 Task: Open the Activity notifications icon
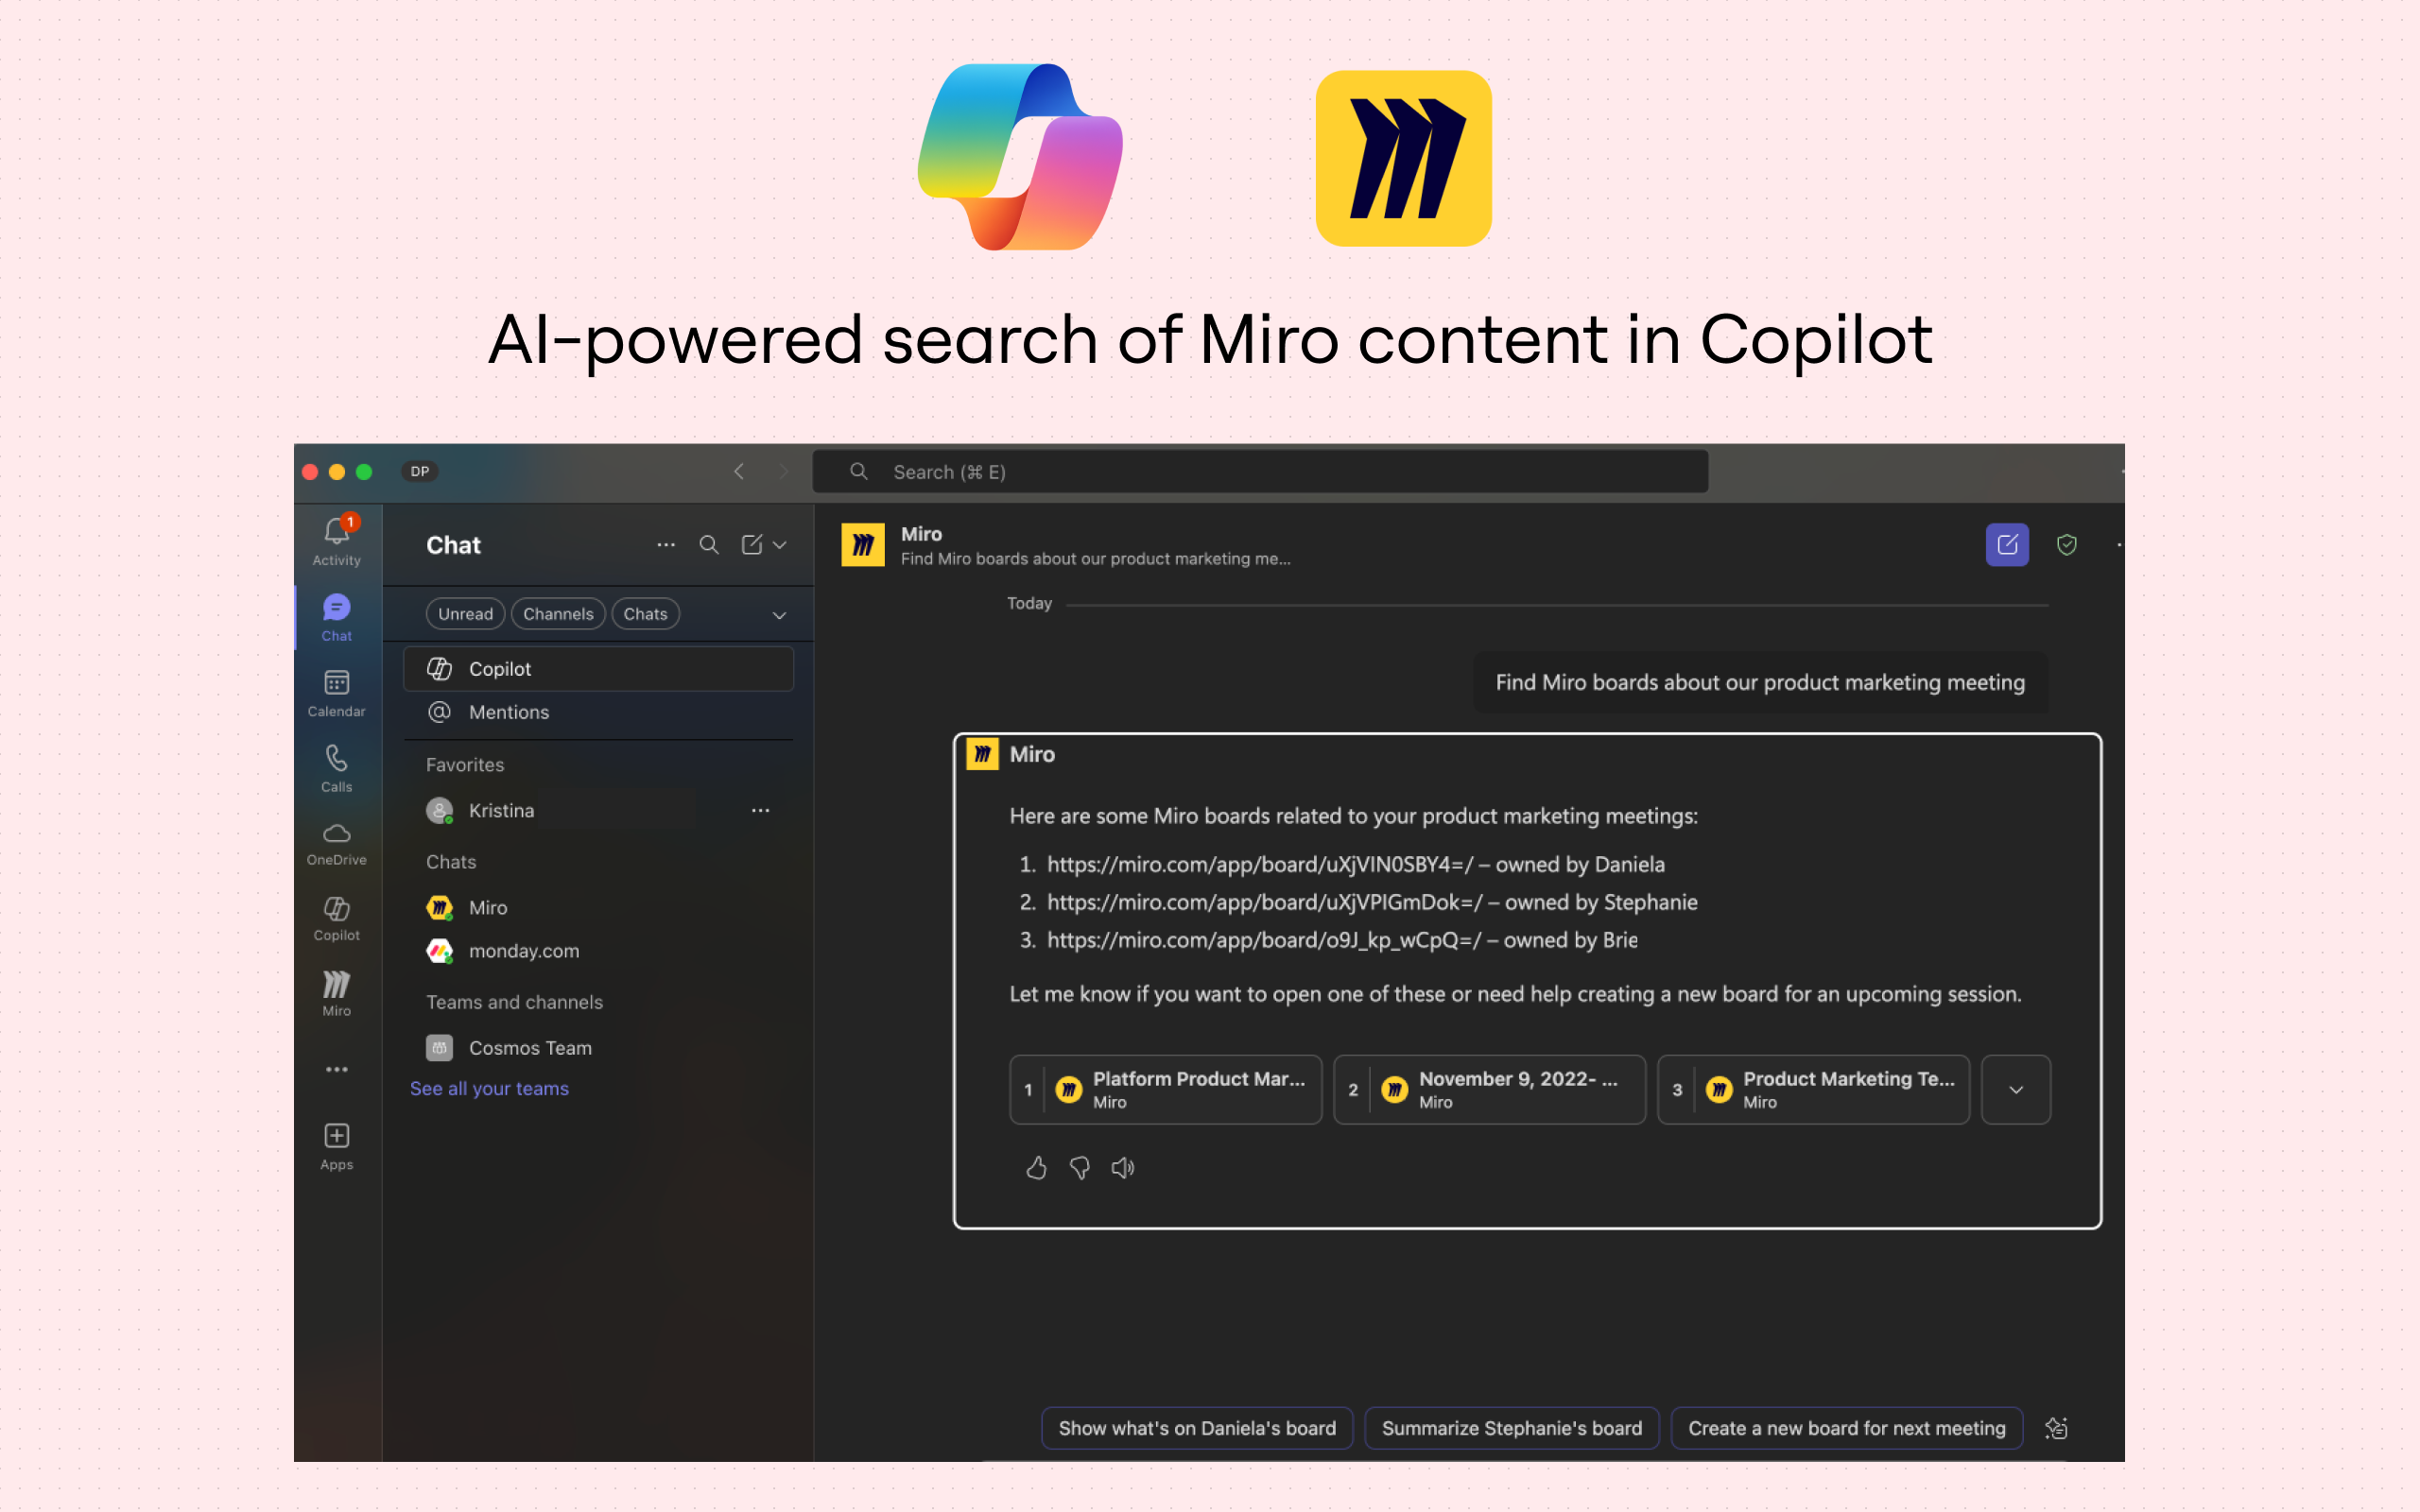336,541
